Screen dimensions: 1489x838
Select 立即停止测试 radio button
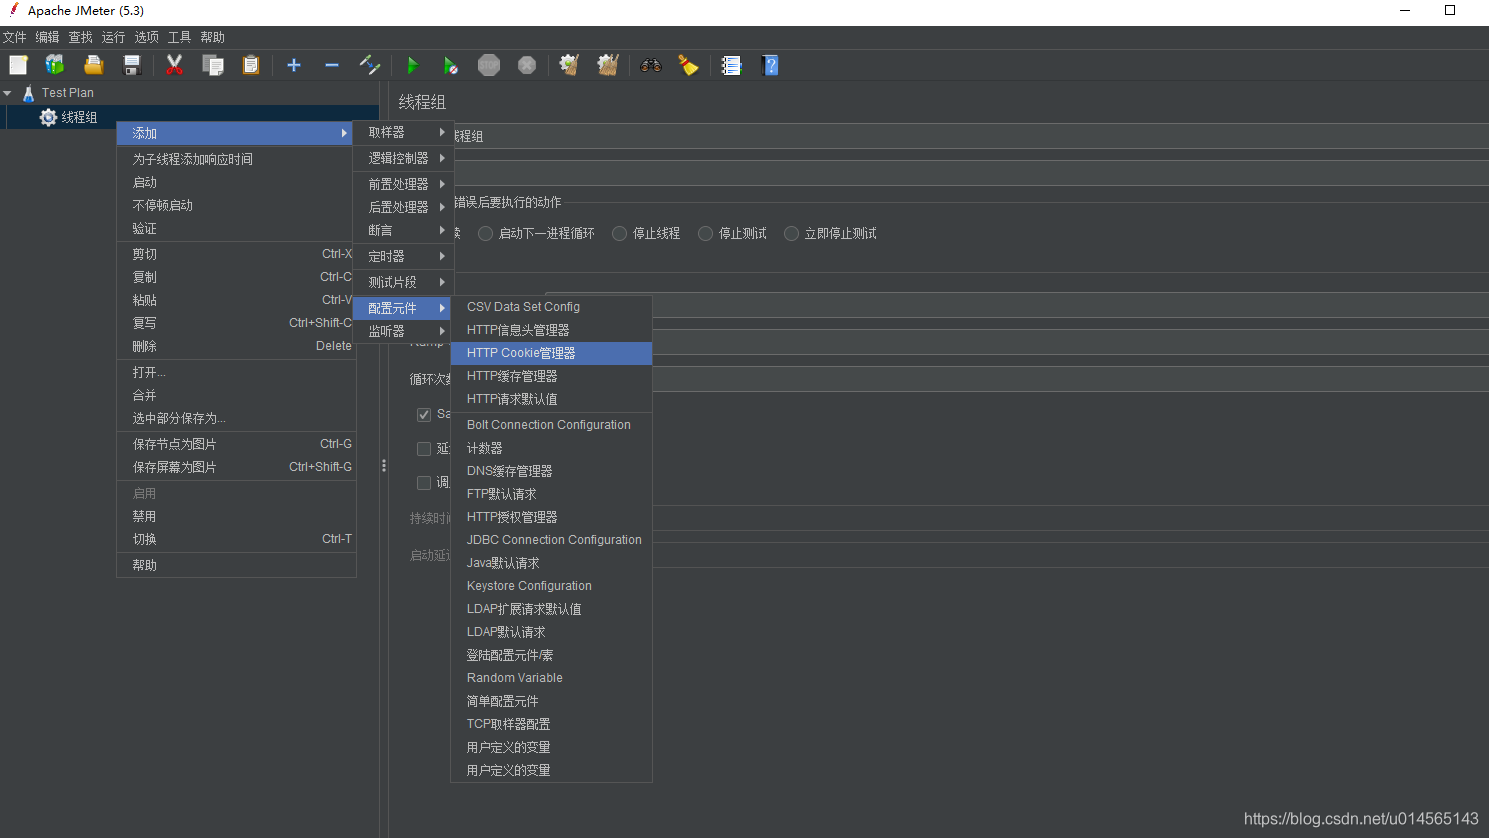792,233
